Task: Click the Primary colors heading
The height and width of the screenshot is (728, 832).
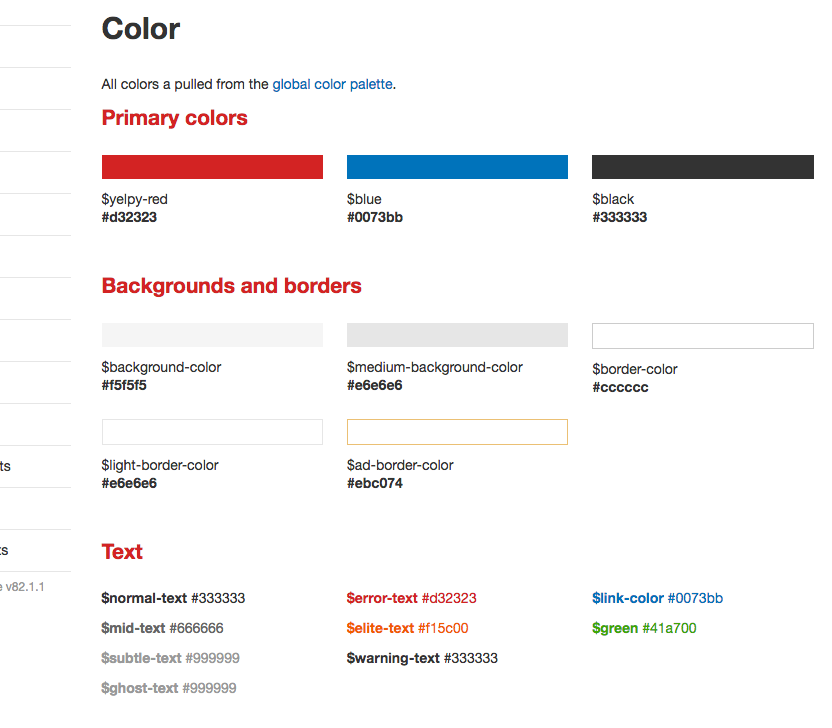Action: 175,118
